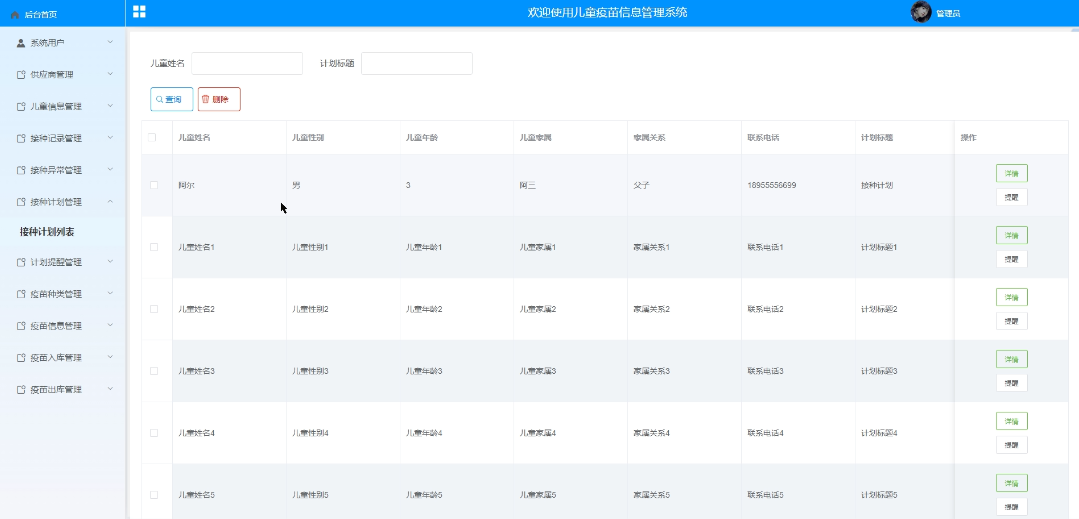Click the 阿三 guardian cell
The height and width of the screenshot is (519, 1079).
click(528, 185)
